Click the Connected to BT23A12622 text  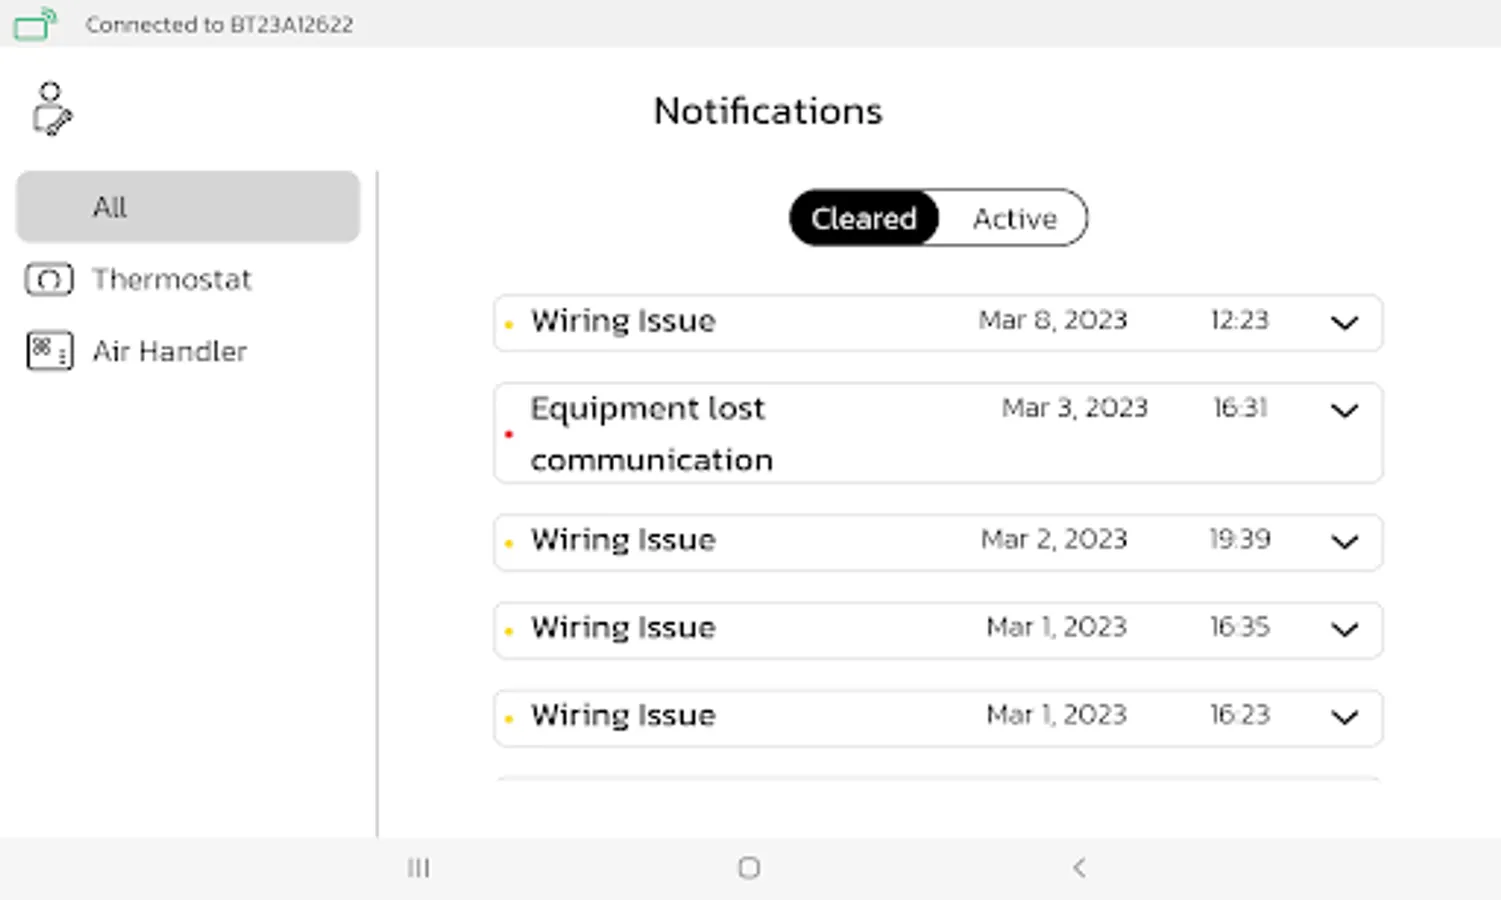click(x=219, y=24)
